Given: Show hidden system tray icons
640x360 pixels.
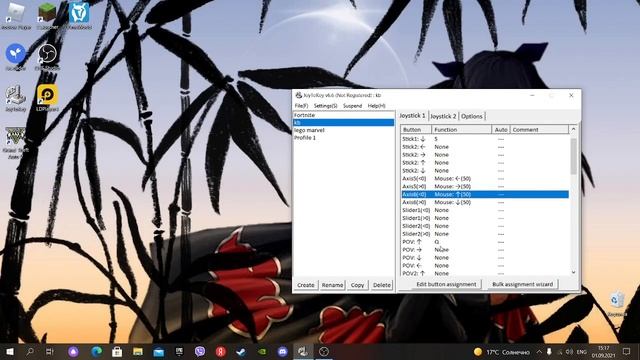Looking at the screenshot, I should click(539, 351).
